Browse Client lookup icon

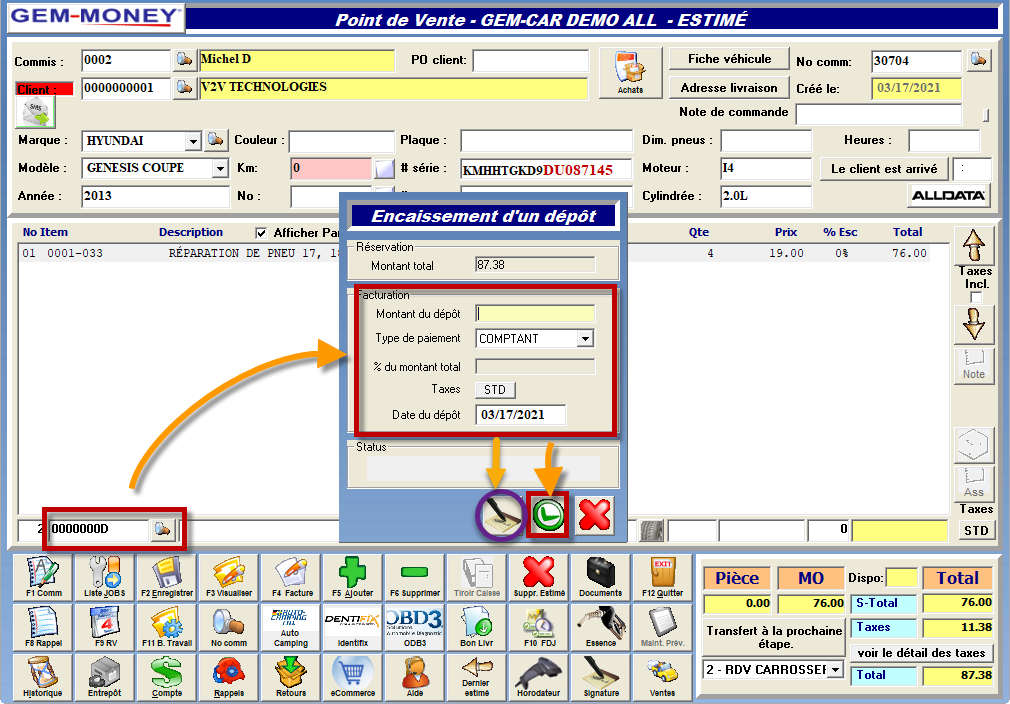coord(184,88)
